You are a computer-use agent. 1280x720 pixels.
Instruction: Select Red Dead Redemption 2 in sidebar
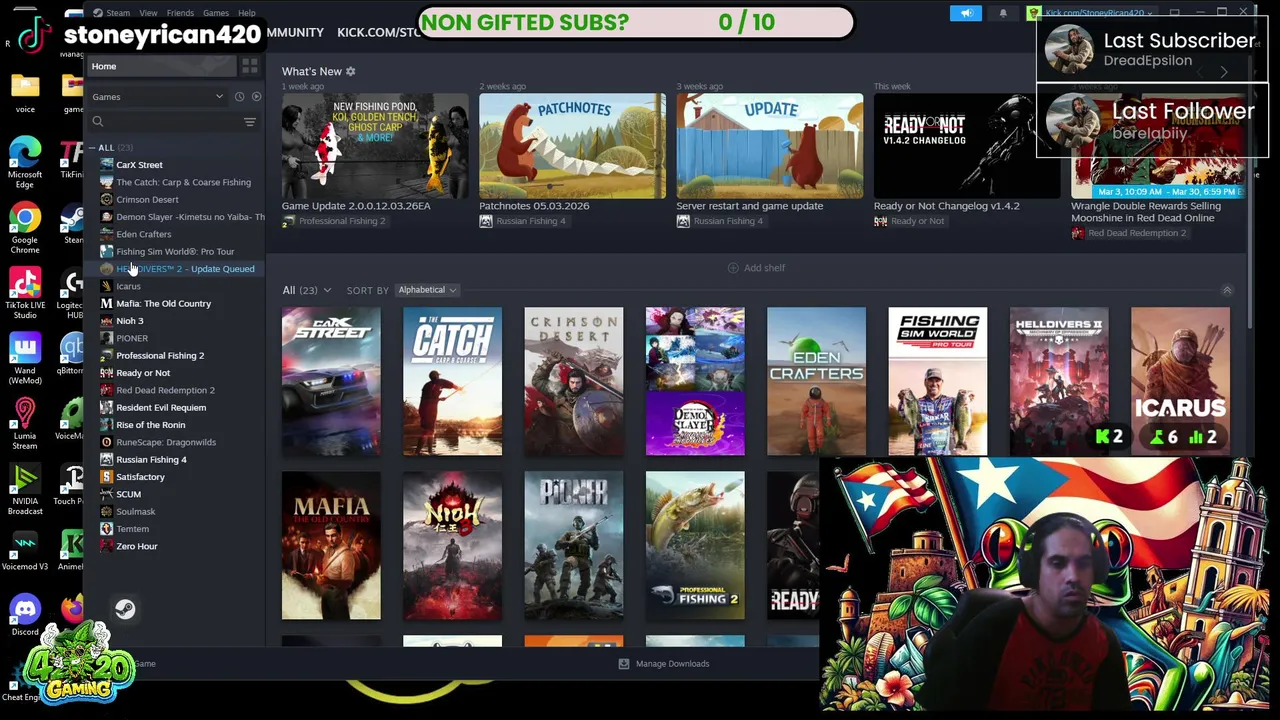pyautogui.click(x=165, y=390)
